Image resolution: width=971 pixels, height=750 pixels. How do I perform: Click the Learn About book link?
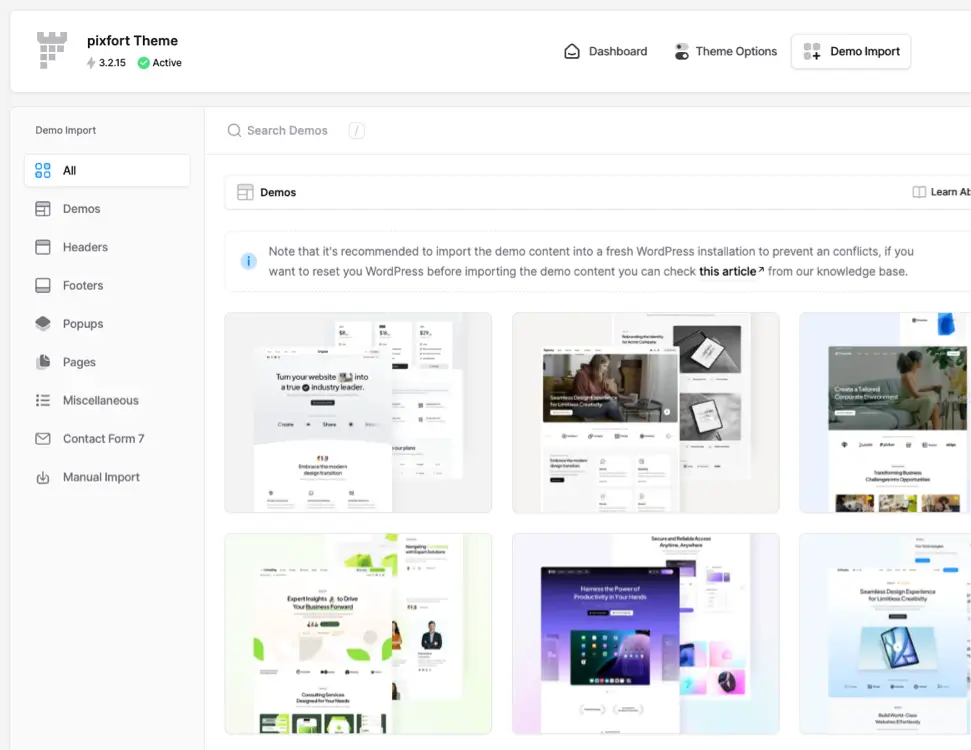pyautogui.click(x=940, y=192)
